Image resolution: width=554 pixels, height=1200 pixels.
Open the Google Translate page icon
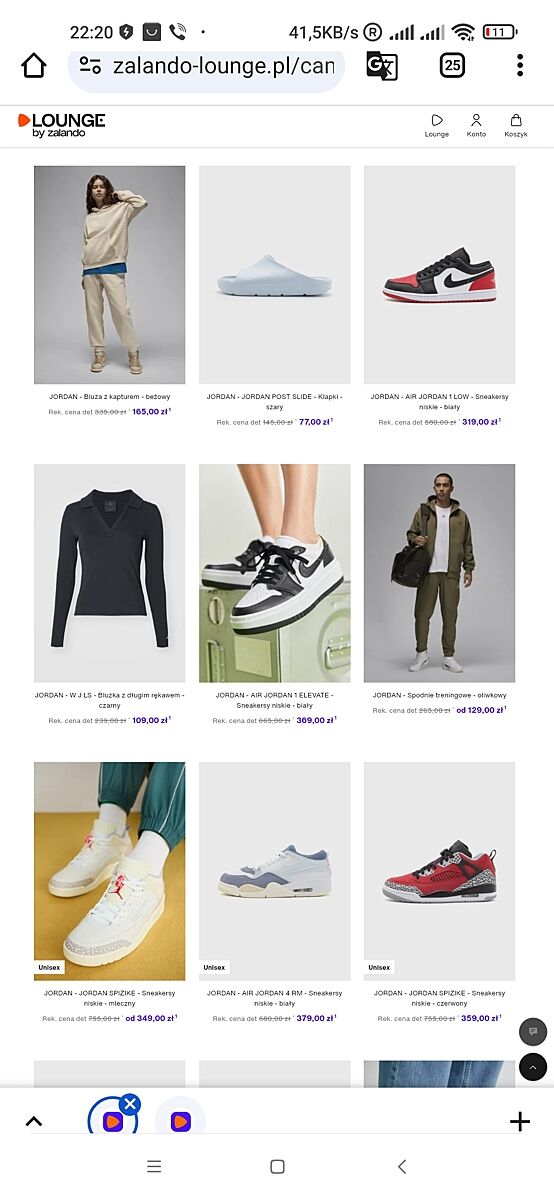click(382, 66)
